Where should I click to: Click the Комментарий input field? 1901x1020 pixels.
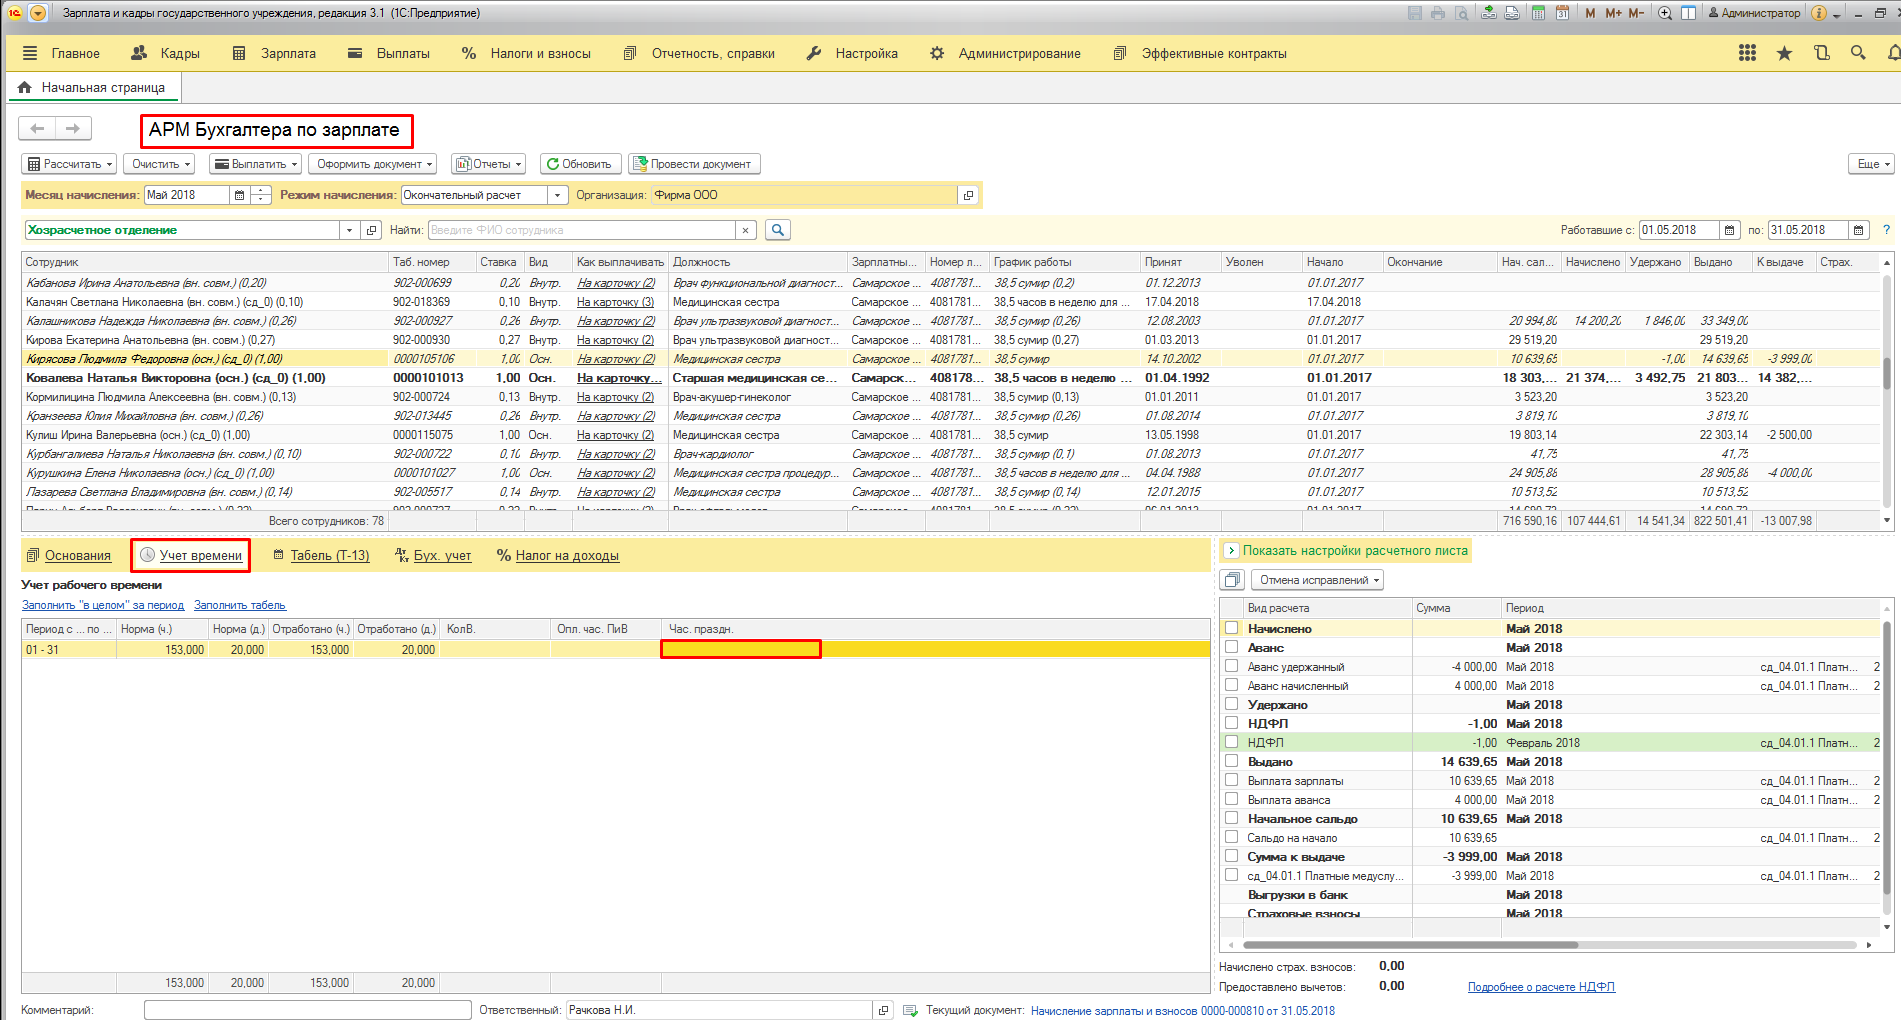click(307, 1010)
